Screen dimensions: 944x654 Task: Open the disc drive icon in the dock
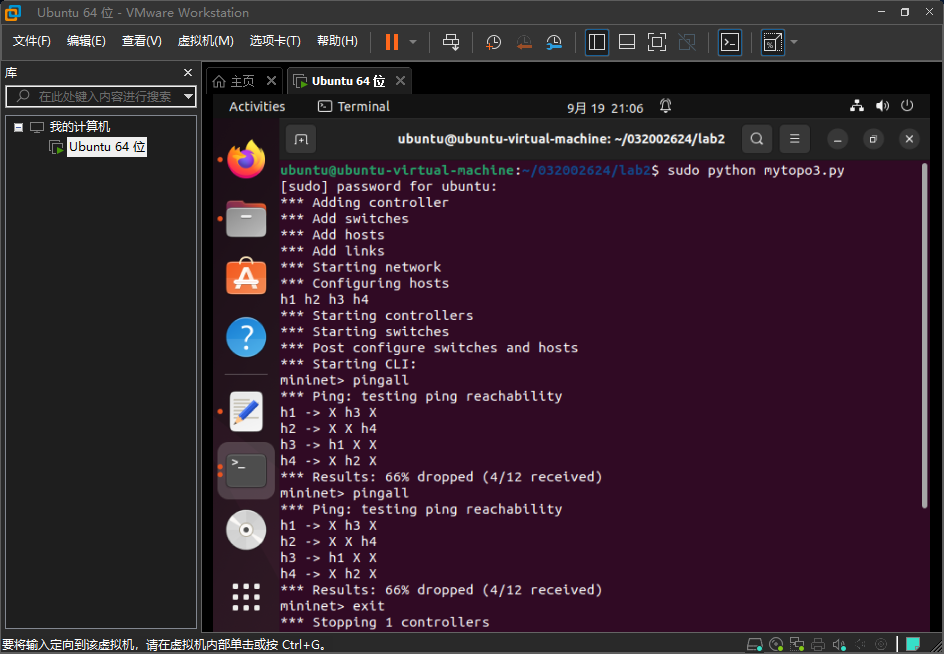[x=246, y=530]
